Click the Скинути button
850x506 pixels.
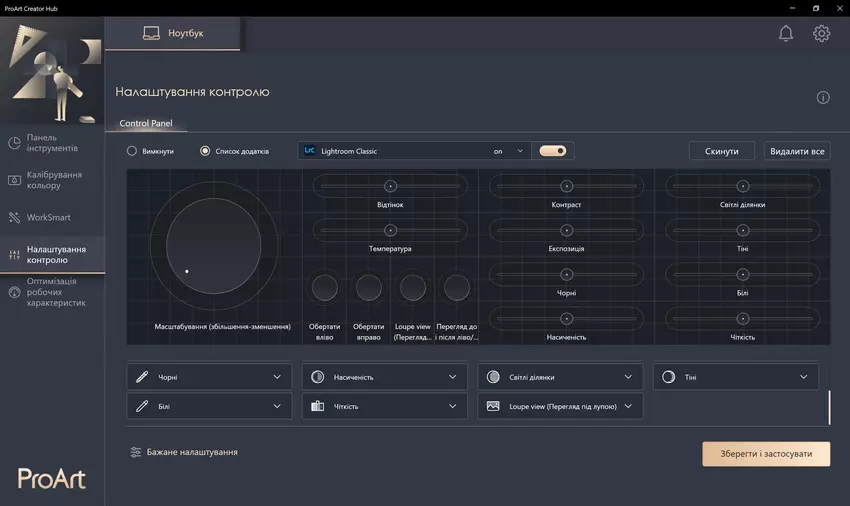pos(721,151)
